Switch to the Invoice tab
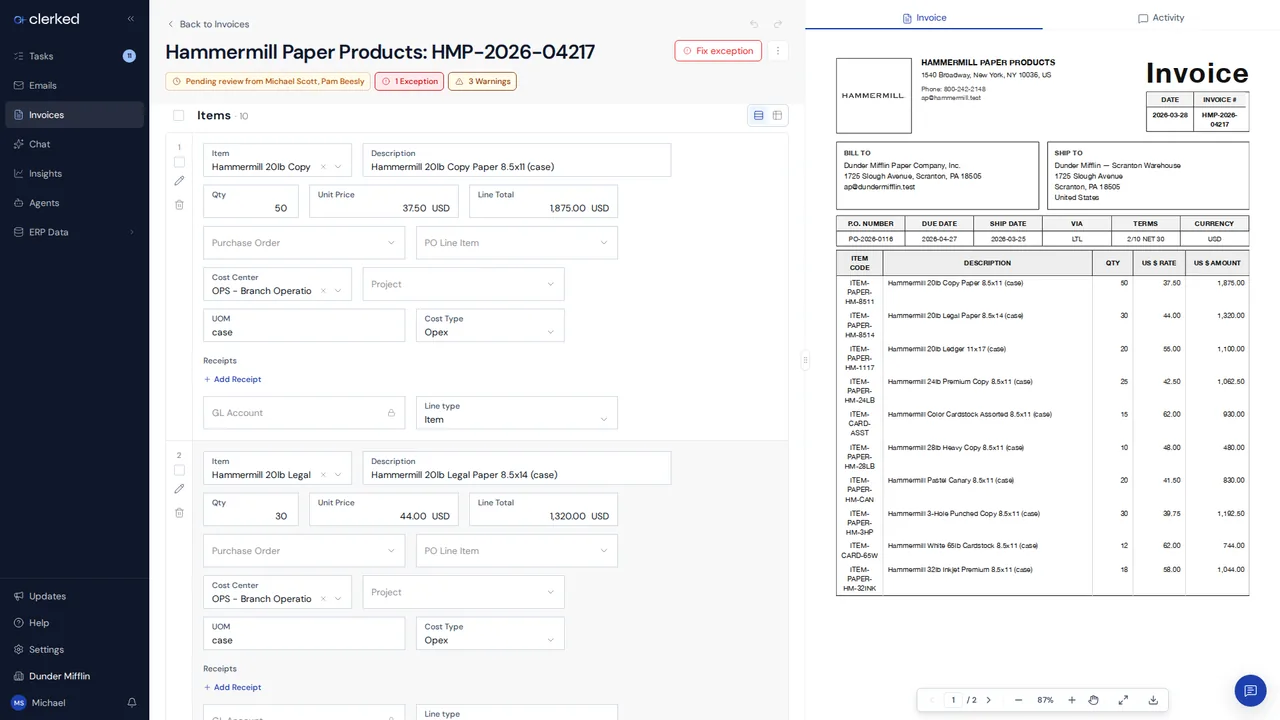Screen dimensions: 1280x720 tap(924, 17)
